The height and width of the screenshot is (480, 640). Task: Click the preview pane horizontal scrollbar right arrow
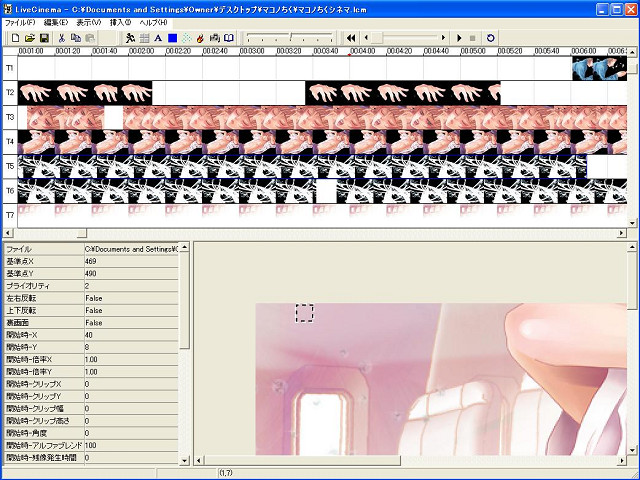pos(622,460)
